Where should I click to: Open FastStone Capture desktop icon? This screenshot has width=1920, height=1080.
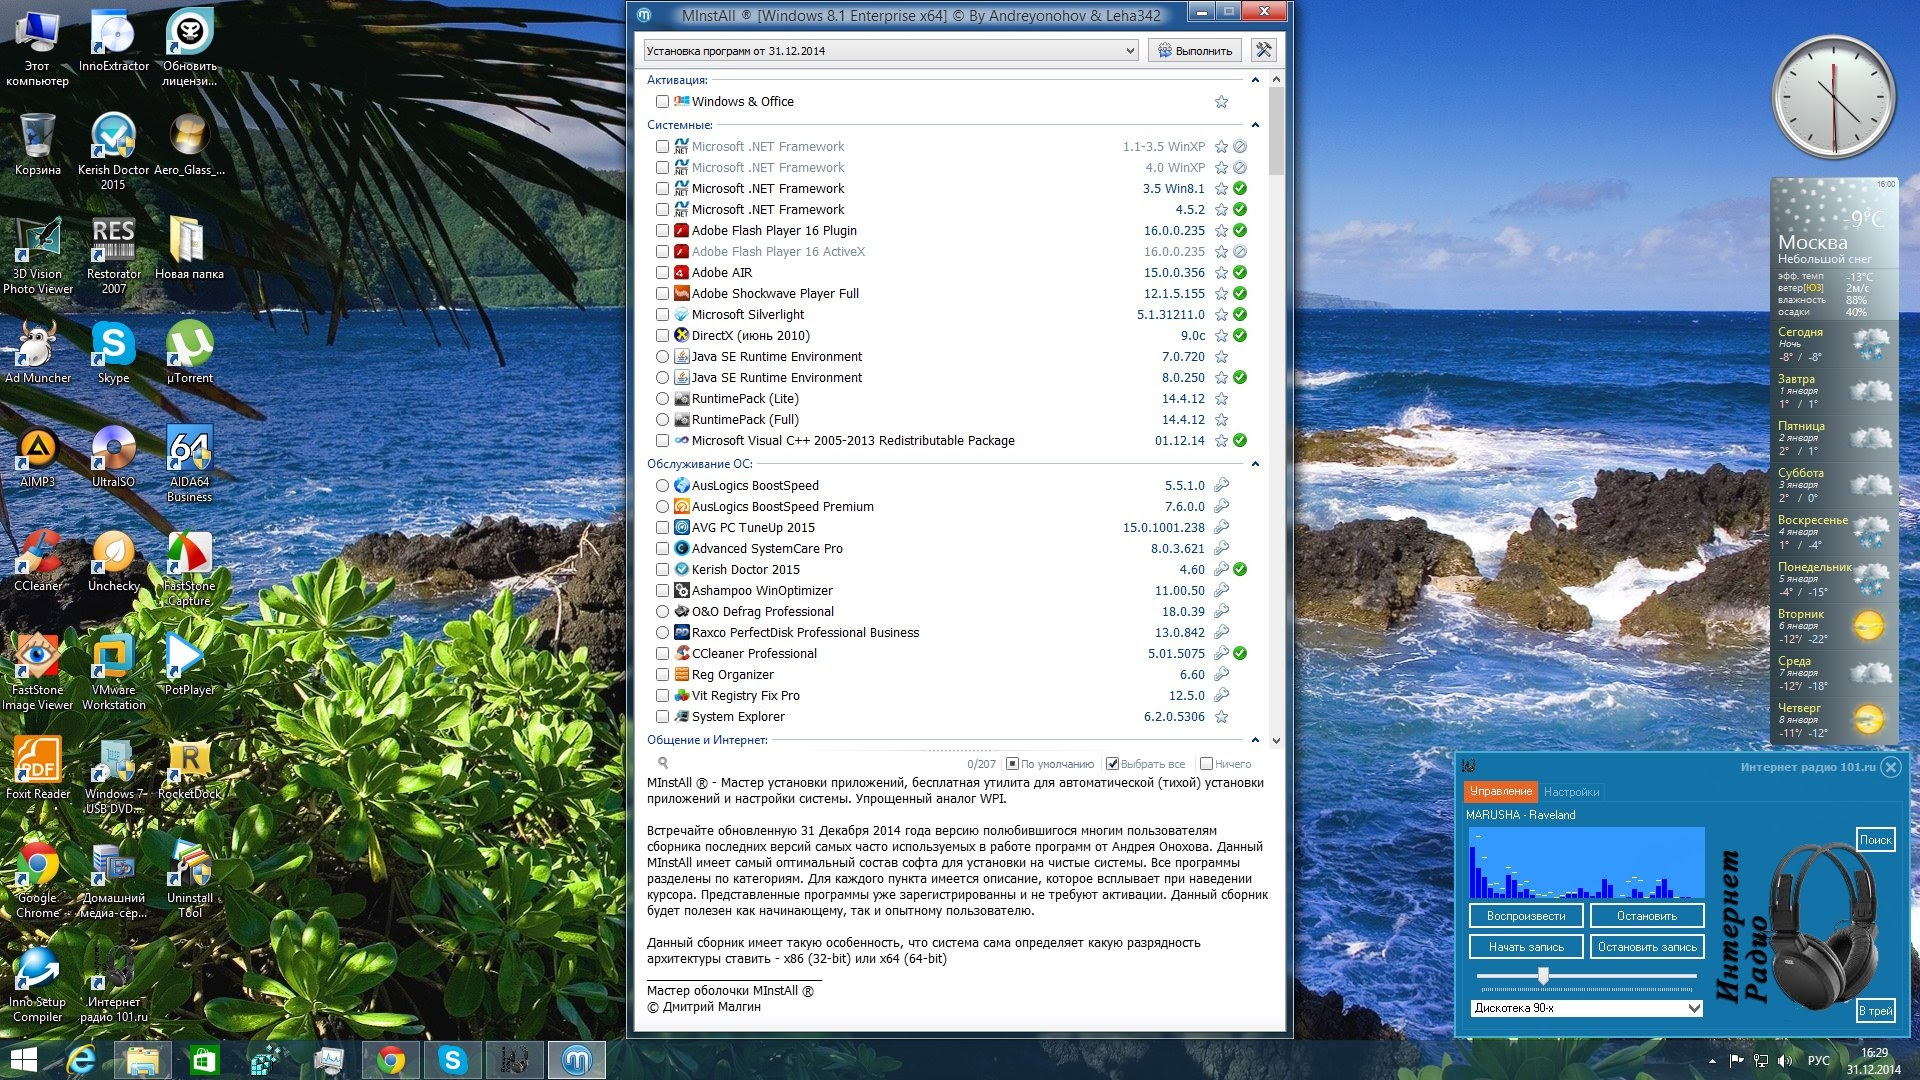pos(189,568)
